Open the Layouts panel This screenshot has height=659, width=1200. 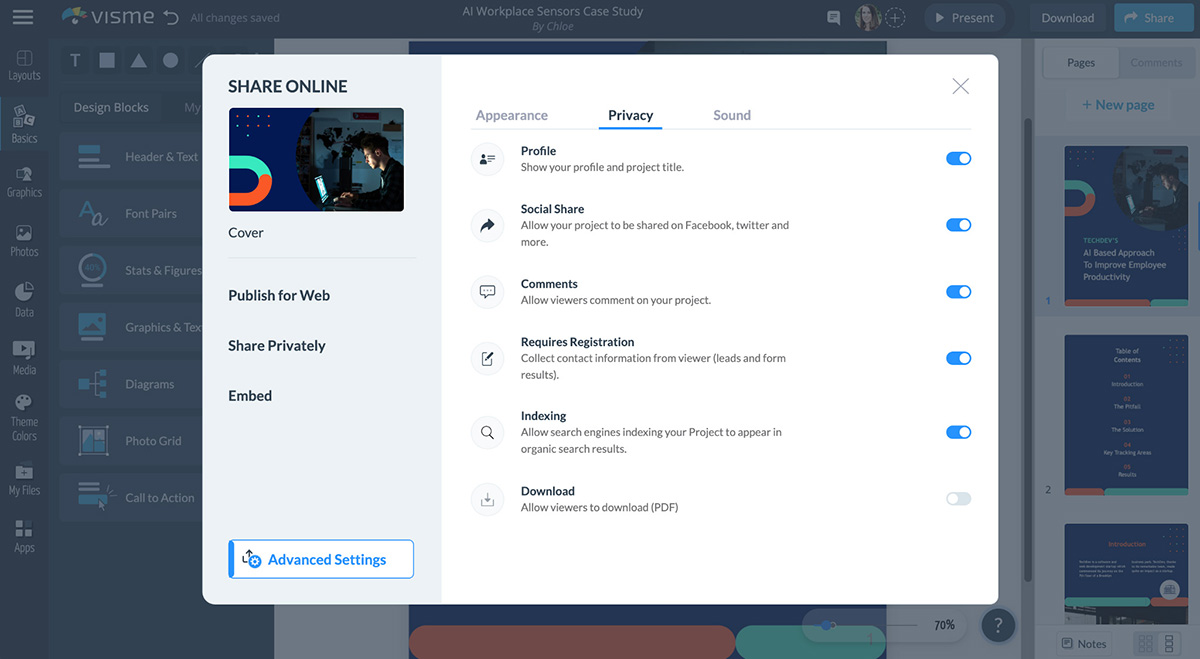click(x=23, y=63)
